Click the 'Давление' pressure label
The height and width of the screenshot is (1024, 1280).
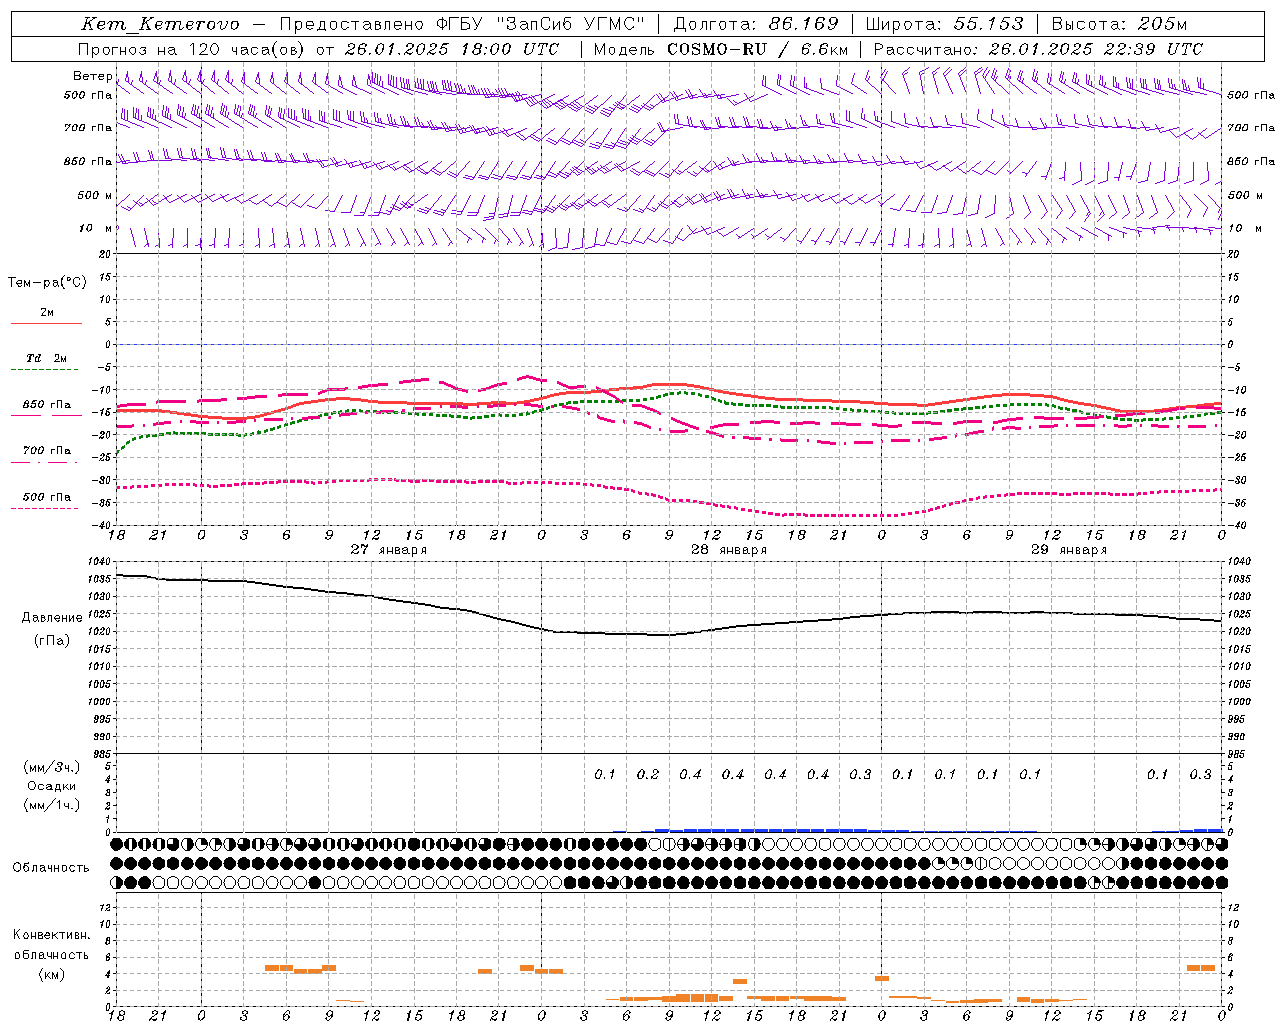(52, 618)
